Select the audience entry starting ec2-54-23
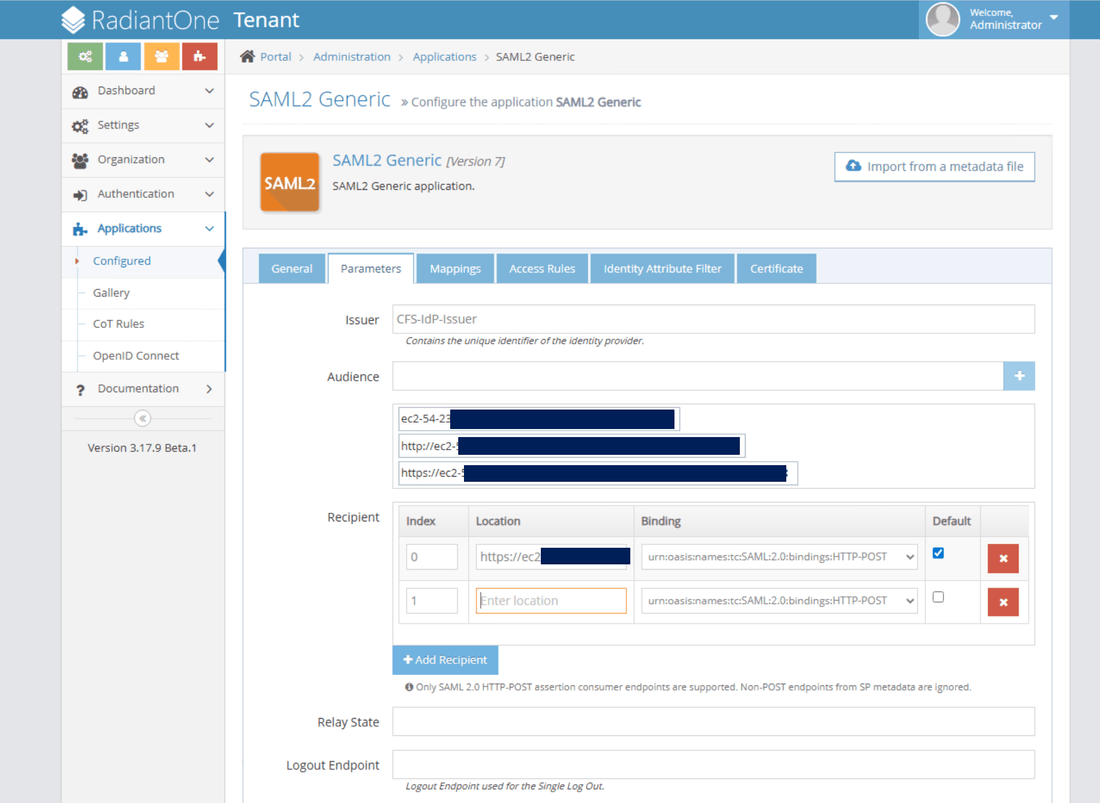 tap(539, 419)
